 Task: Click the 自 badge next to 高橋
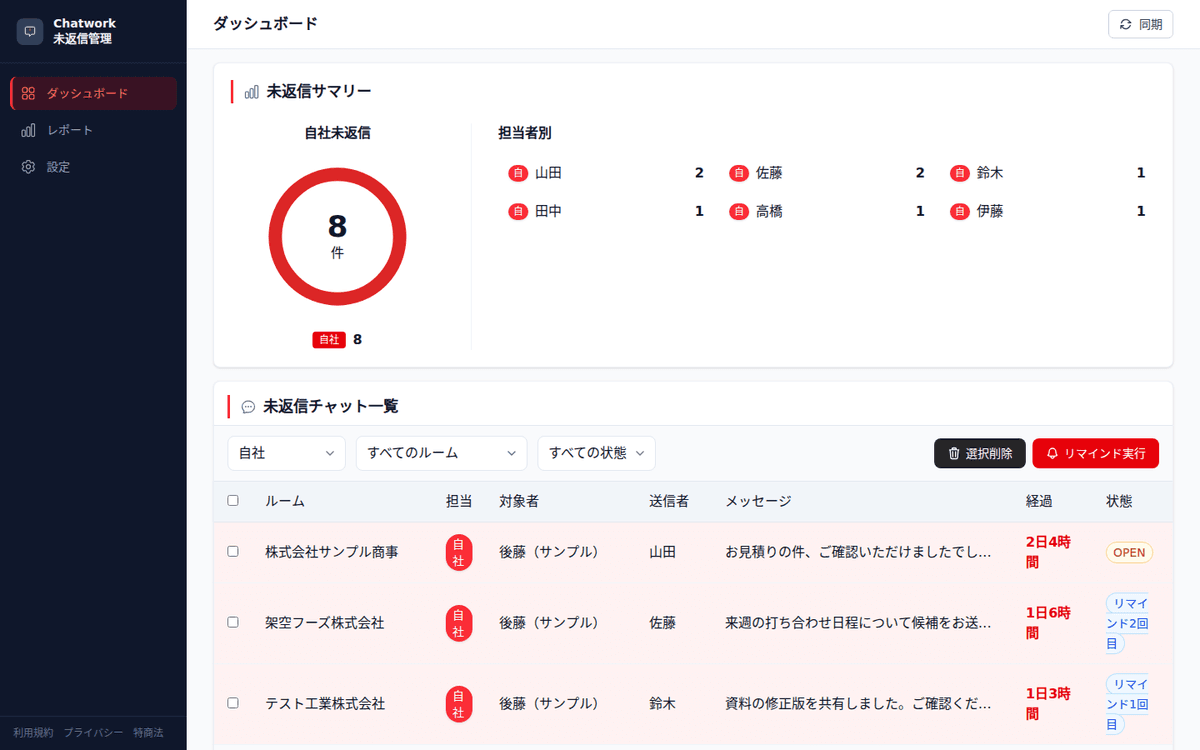pyautogui.click(x=739, y=211)
